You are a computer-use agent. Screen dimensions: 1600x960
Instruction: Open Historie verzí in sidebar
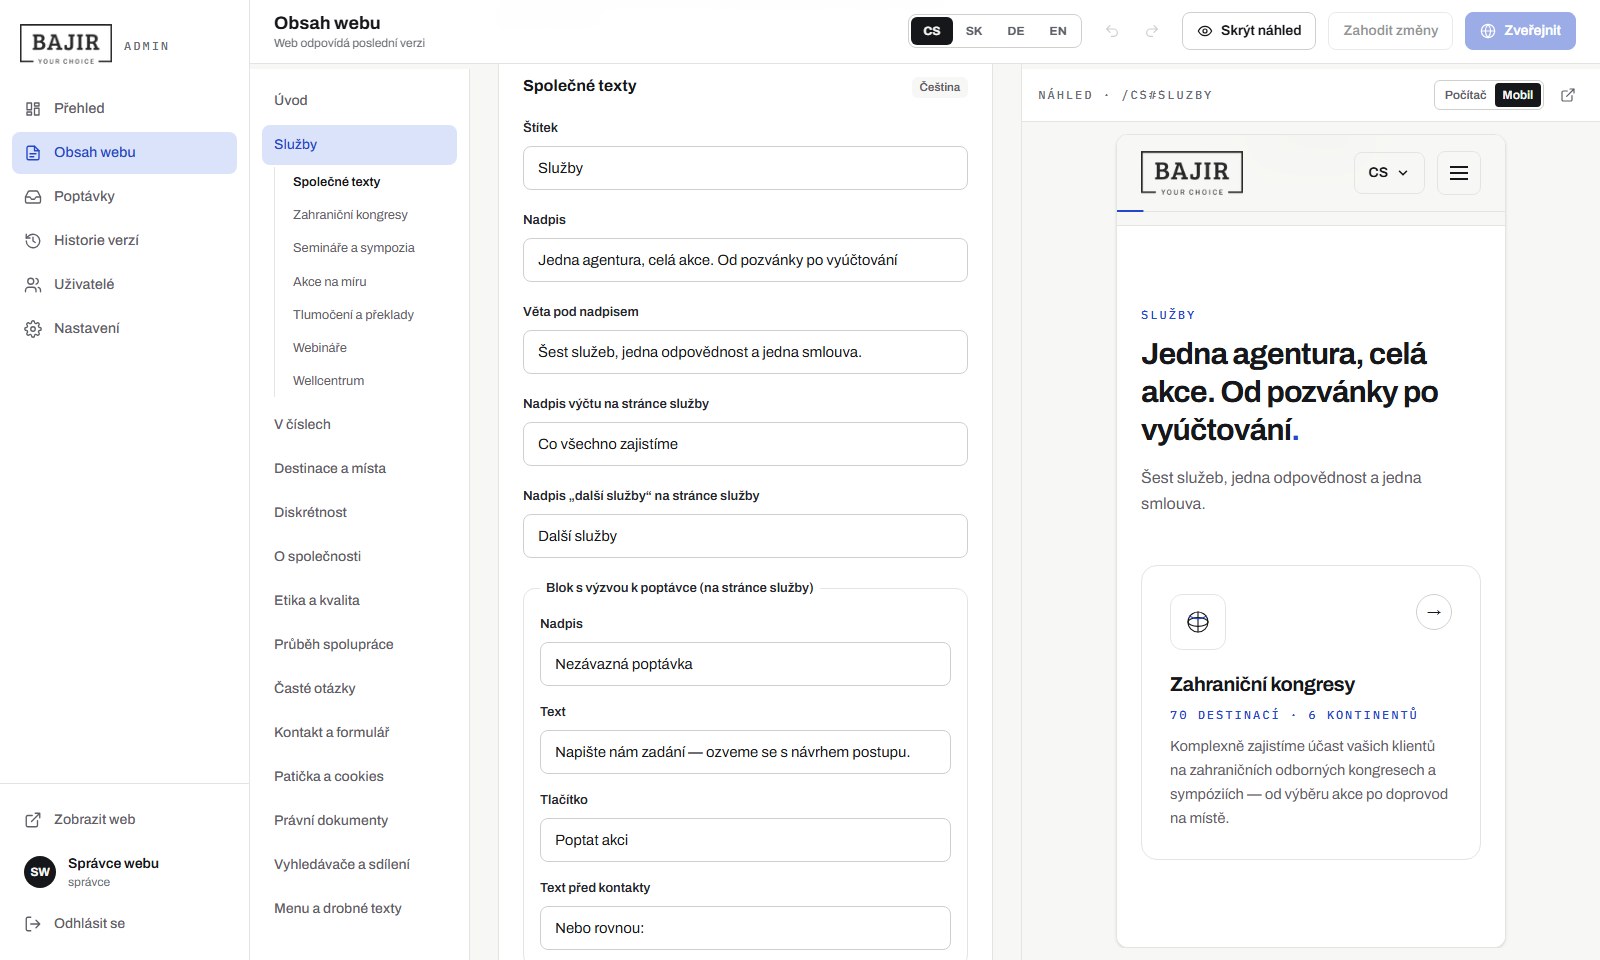tap(124, 240)
